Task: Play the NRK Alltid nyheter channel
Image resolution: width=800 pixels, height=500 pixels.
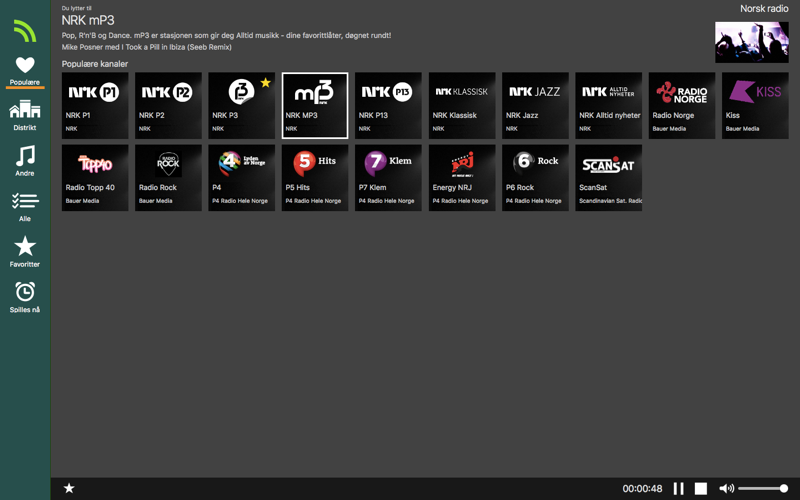Action: click(x=609, y=106)
